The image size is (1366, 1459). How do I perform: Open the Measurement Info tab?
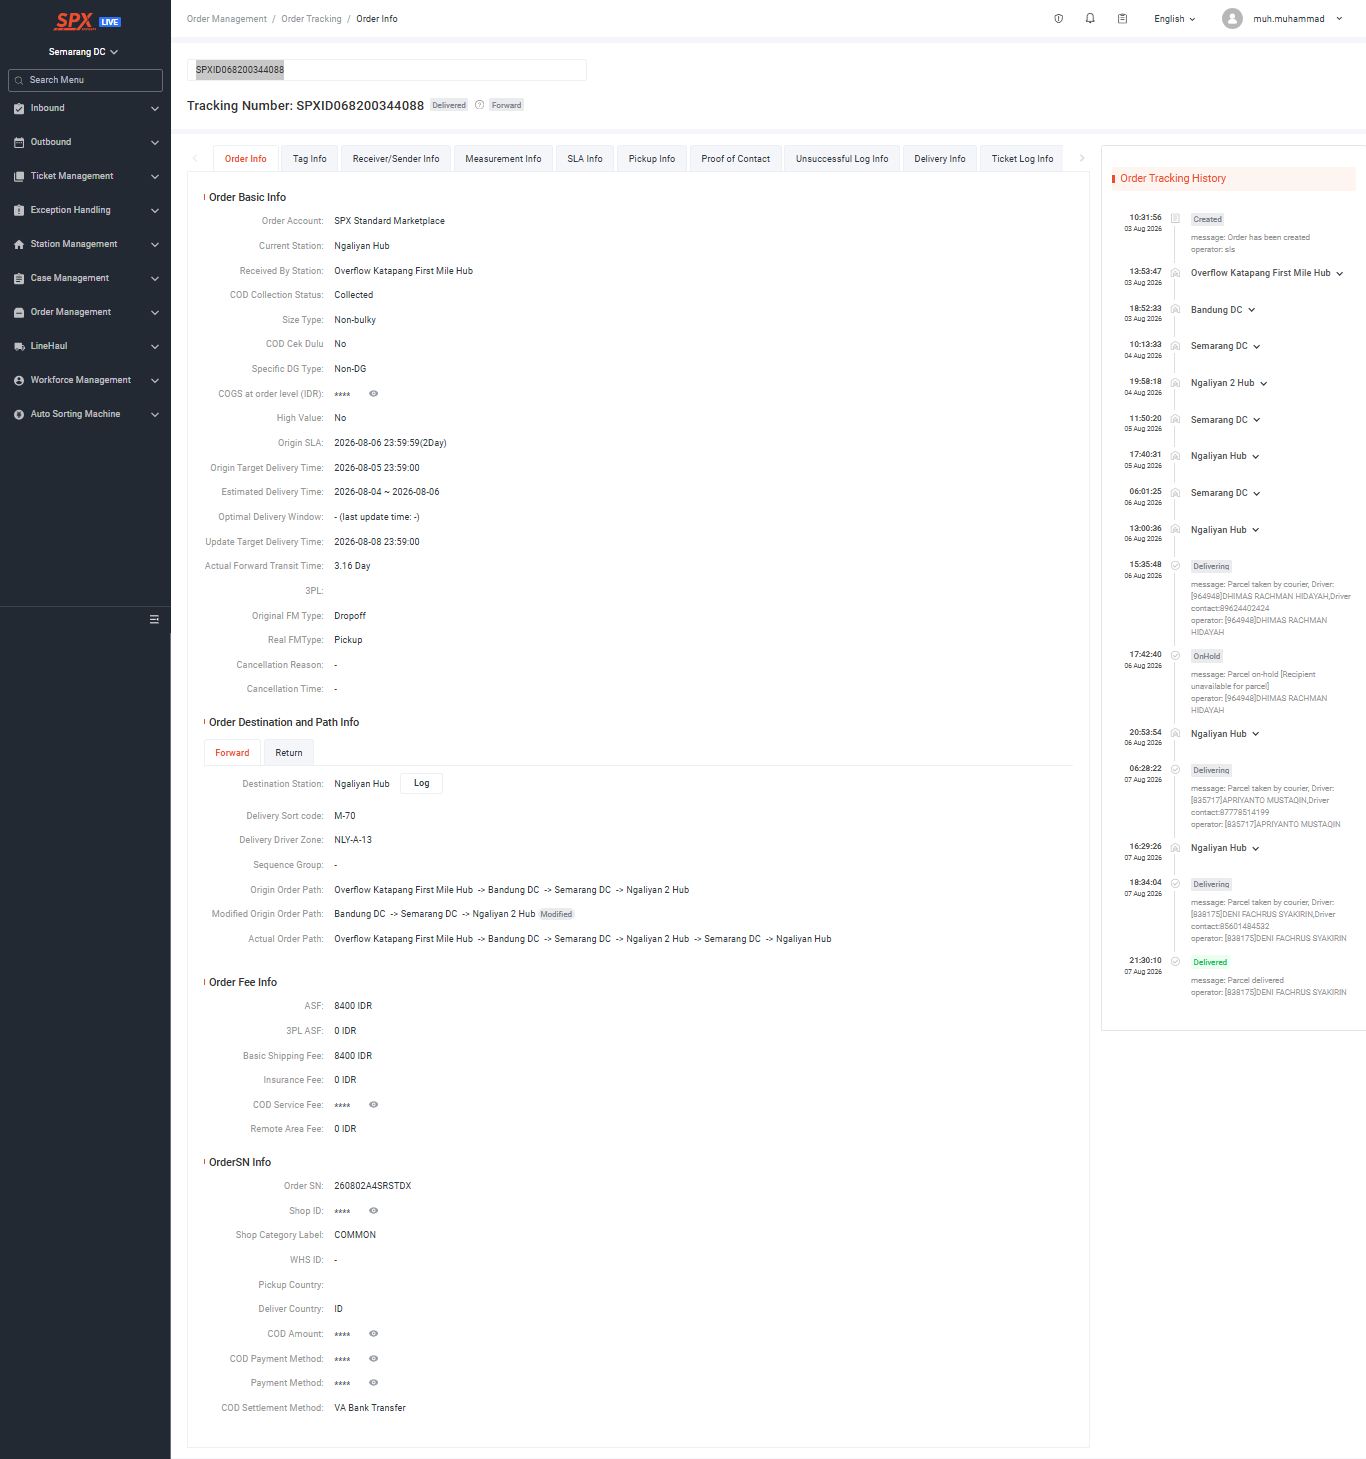click(503, 159)
